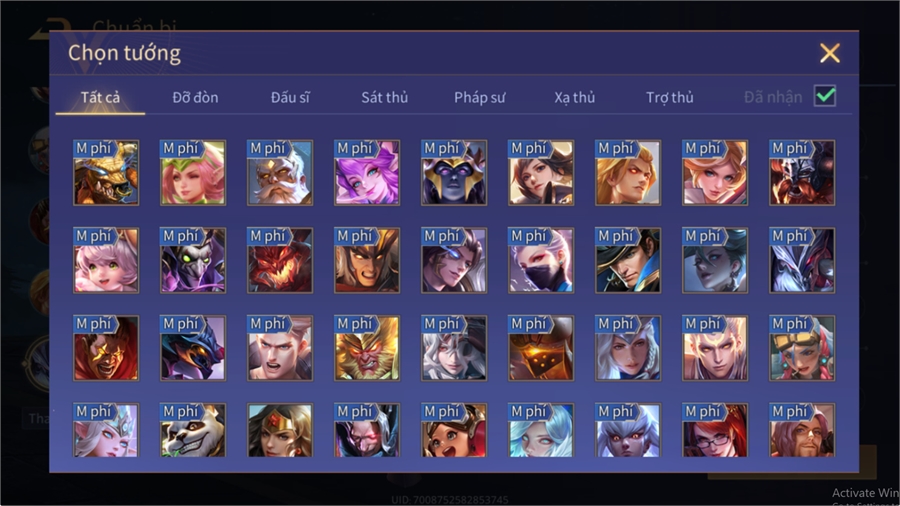Close the Chọn tướng dialog
900x506 pixels.
click(x=830, y=53)
